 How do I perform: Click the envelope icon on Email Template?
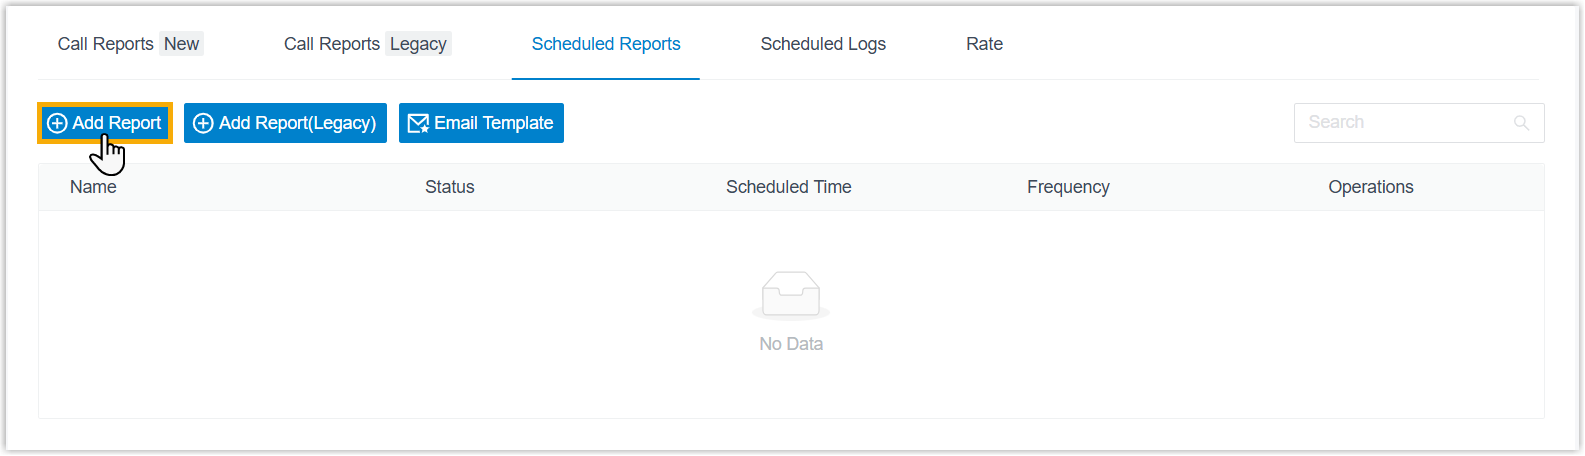tap(418, 123)
